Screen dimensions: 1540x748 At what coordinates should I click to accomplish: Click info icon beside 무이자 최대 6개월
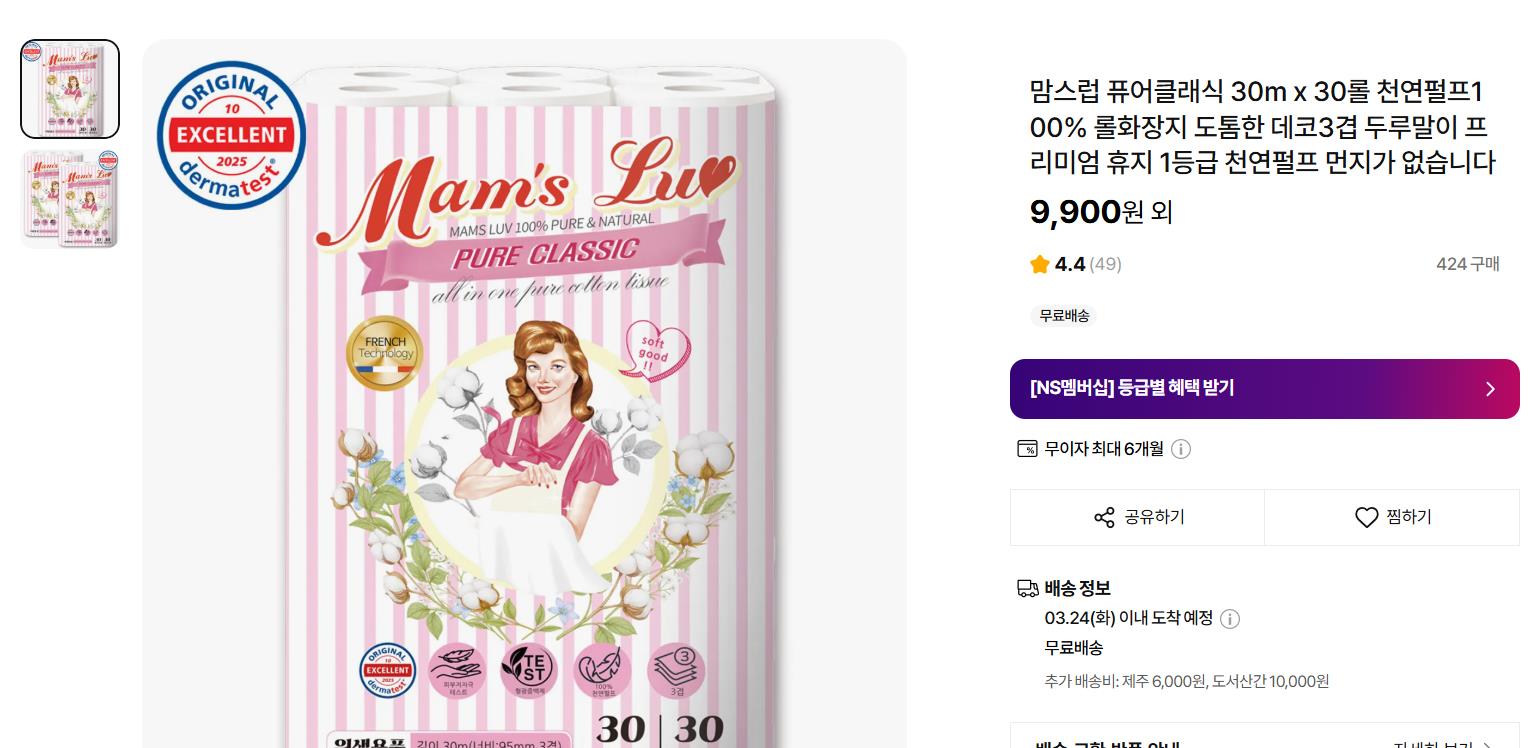[1181, 449]
